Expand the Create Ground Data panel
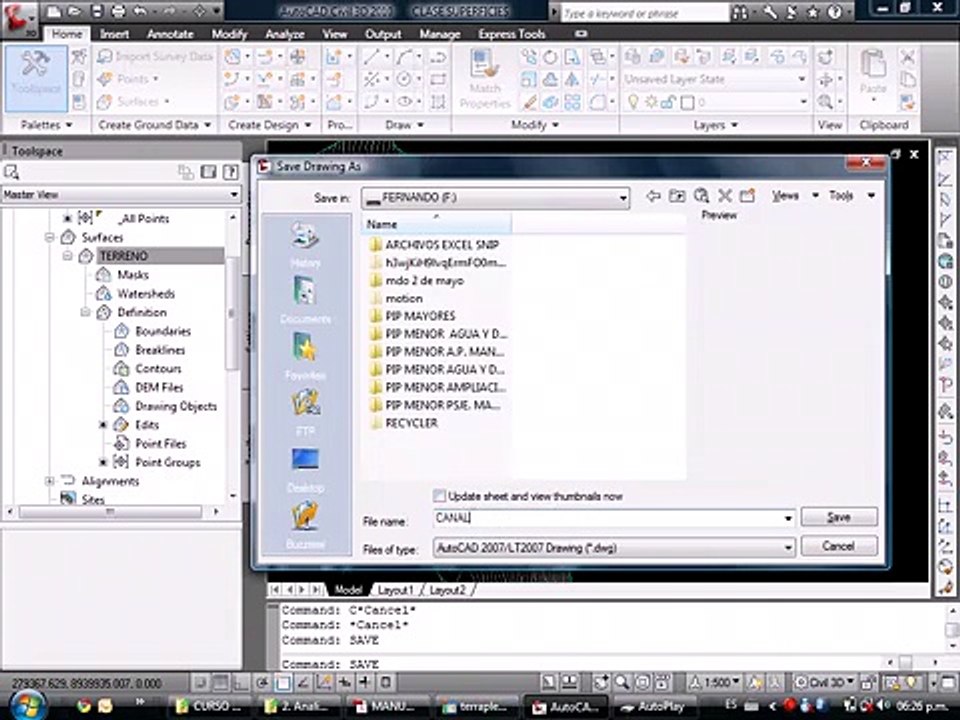 (155, 125)
